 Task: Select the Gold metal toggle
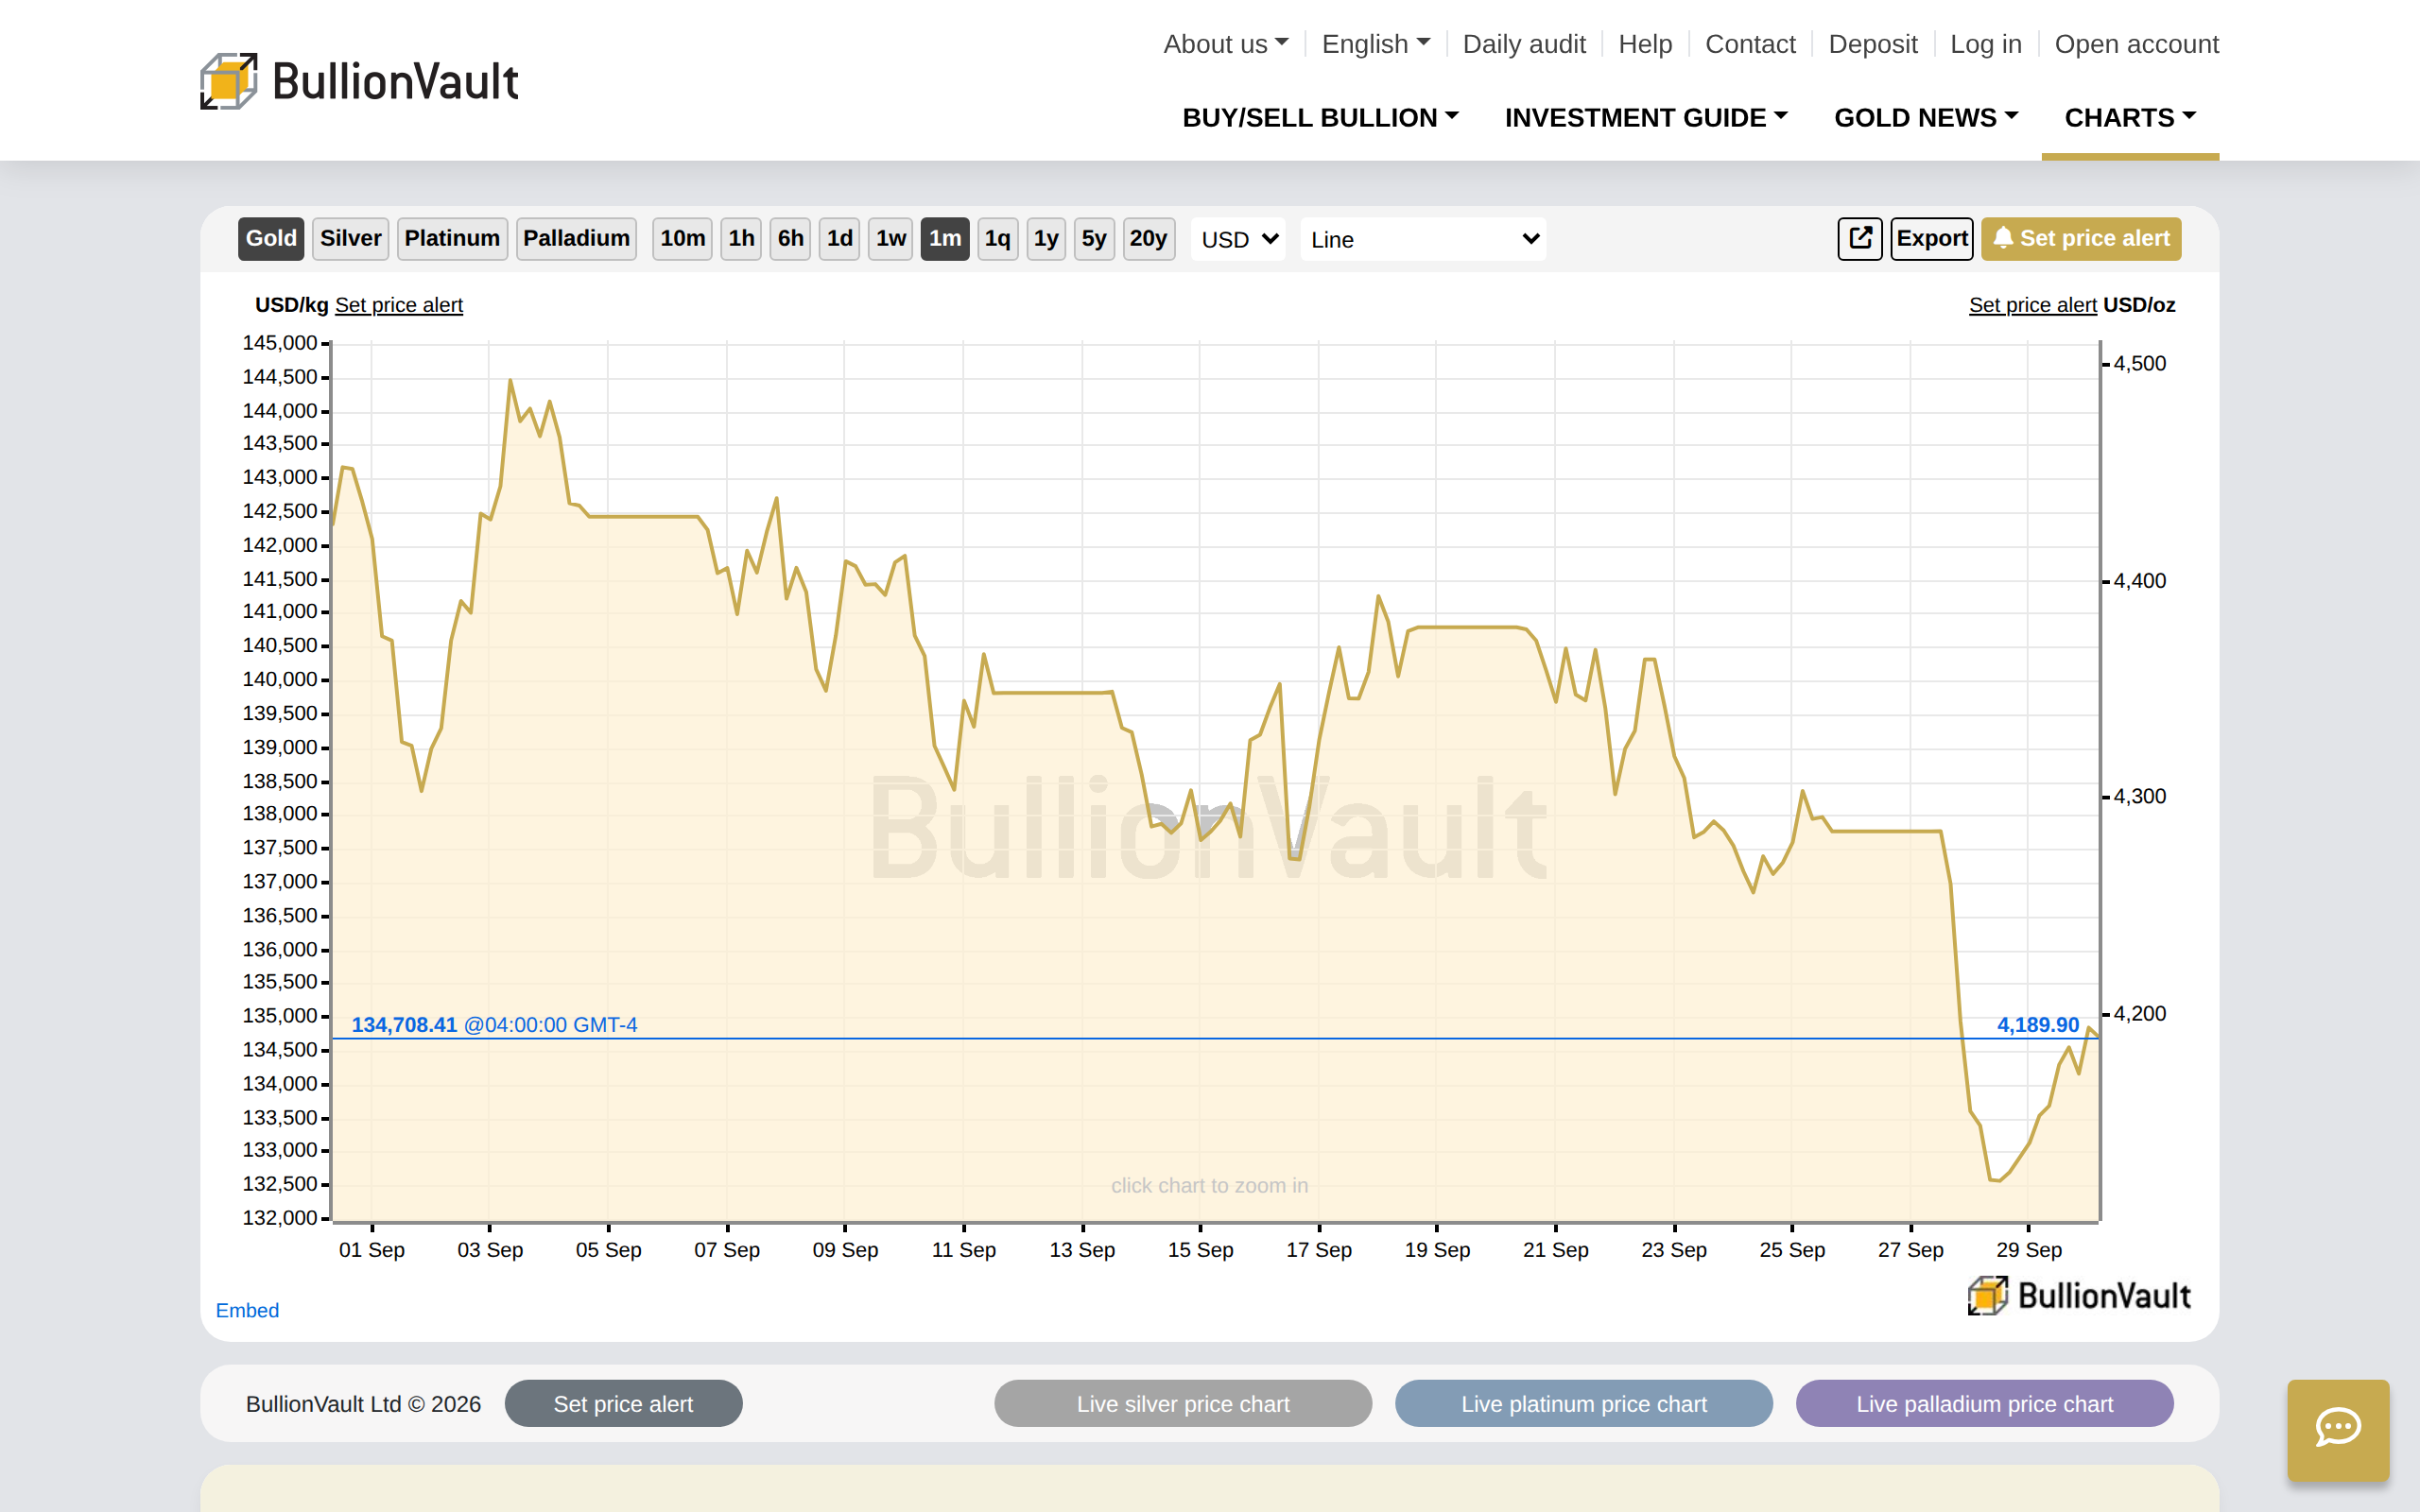tap(271, 238)
